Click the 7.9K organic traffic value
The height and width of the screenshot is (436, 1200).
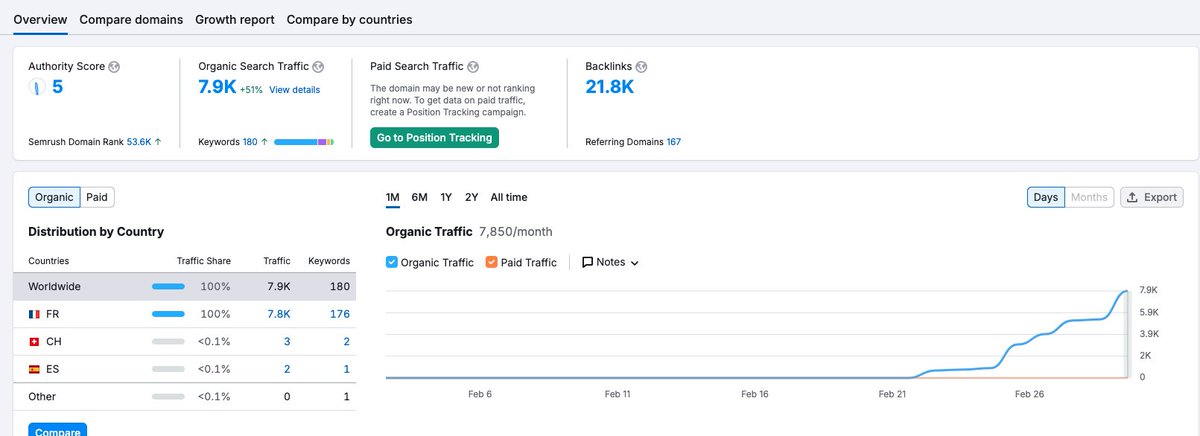[x=217, y=87]
